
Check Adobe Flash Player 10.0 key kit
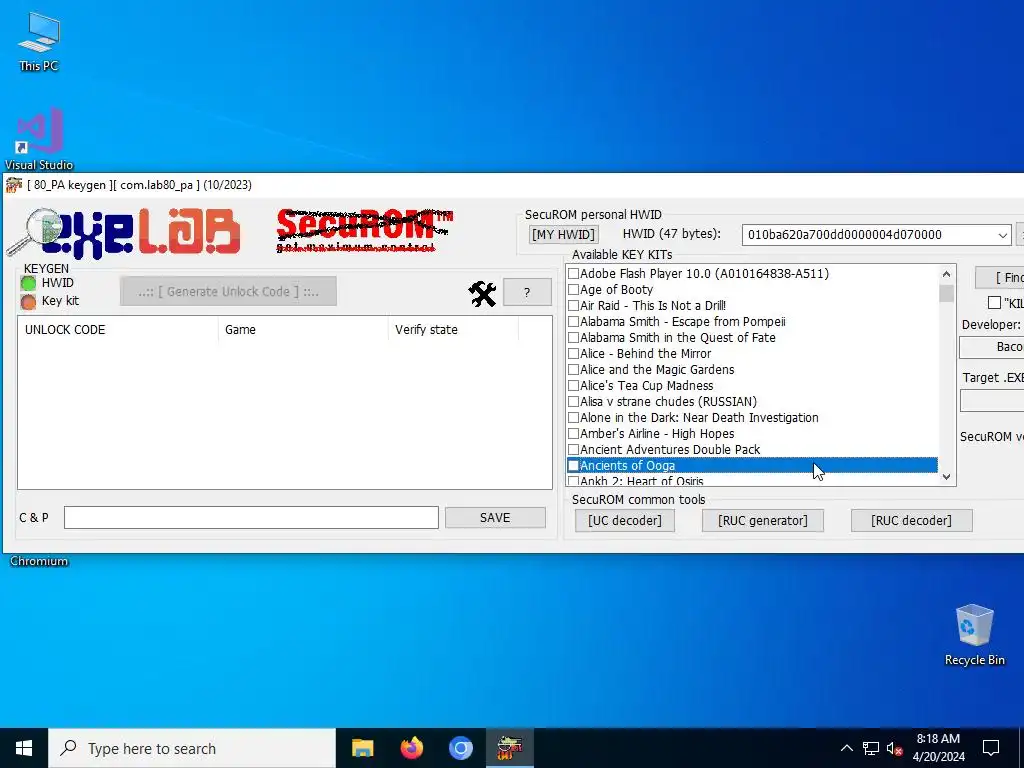coord(573,274)
